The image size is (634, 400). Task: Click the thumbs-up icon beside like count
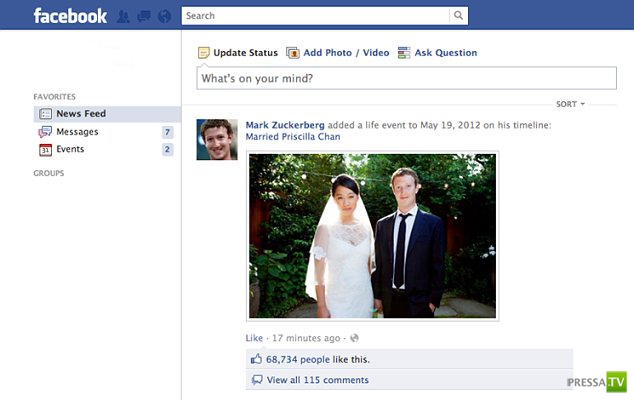257,358
